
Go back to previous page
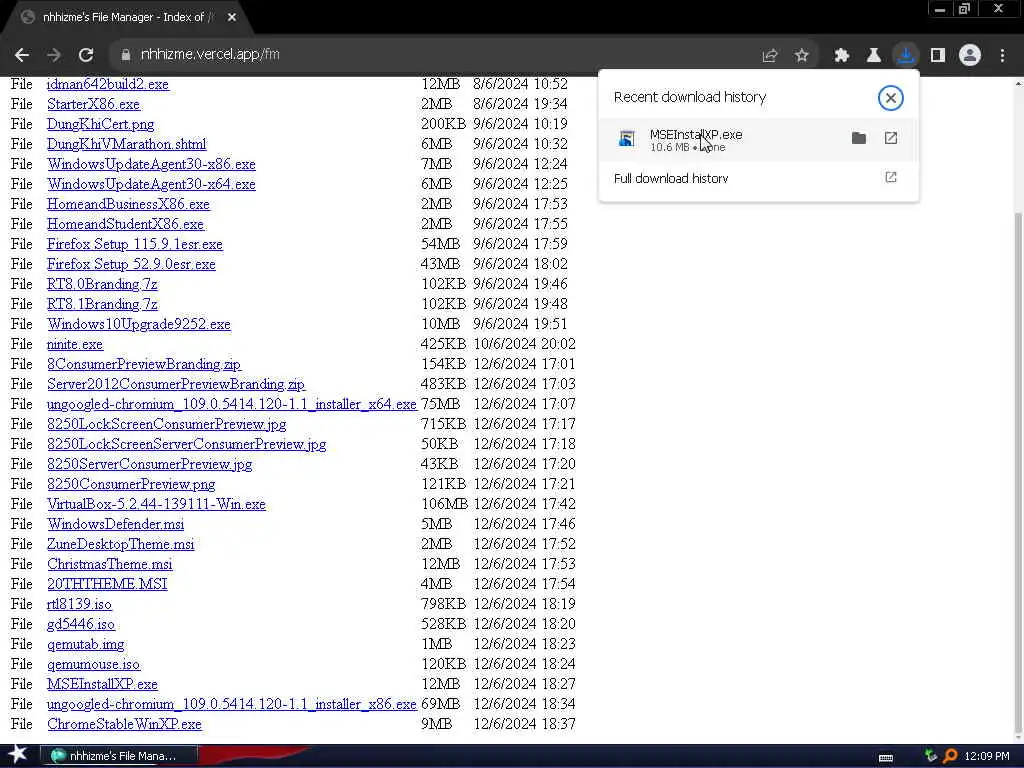[x=22, y=55]
